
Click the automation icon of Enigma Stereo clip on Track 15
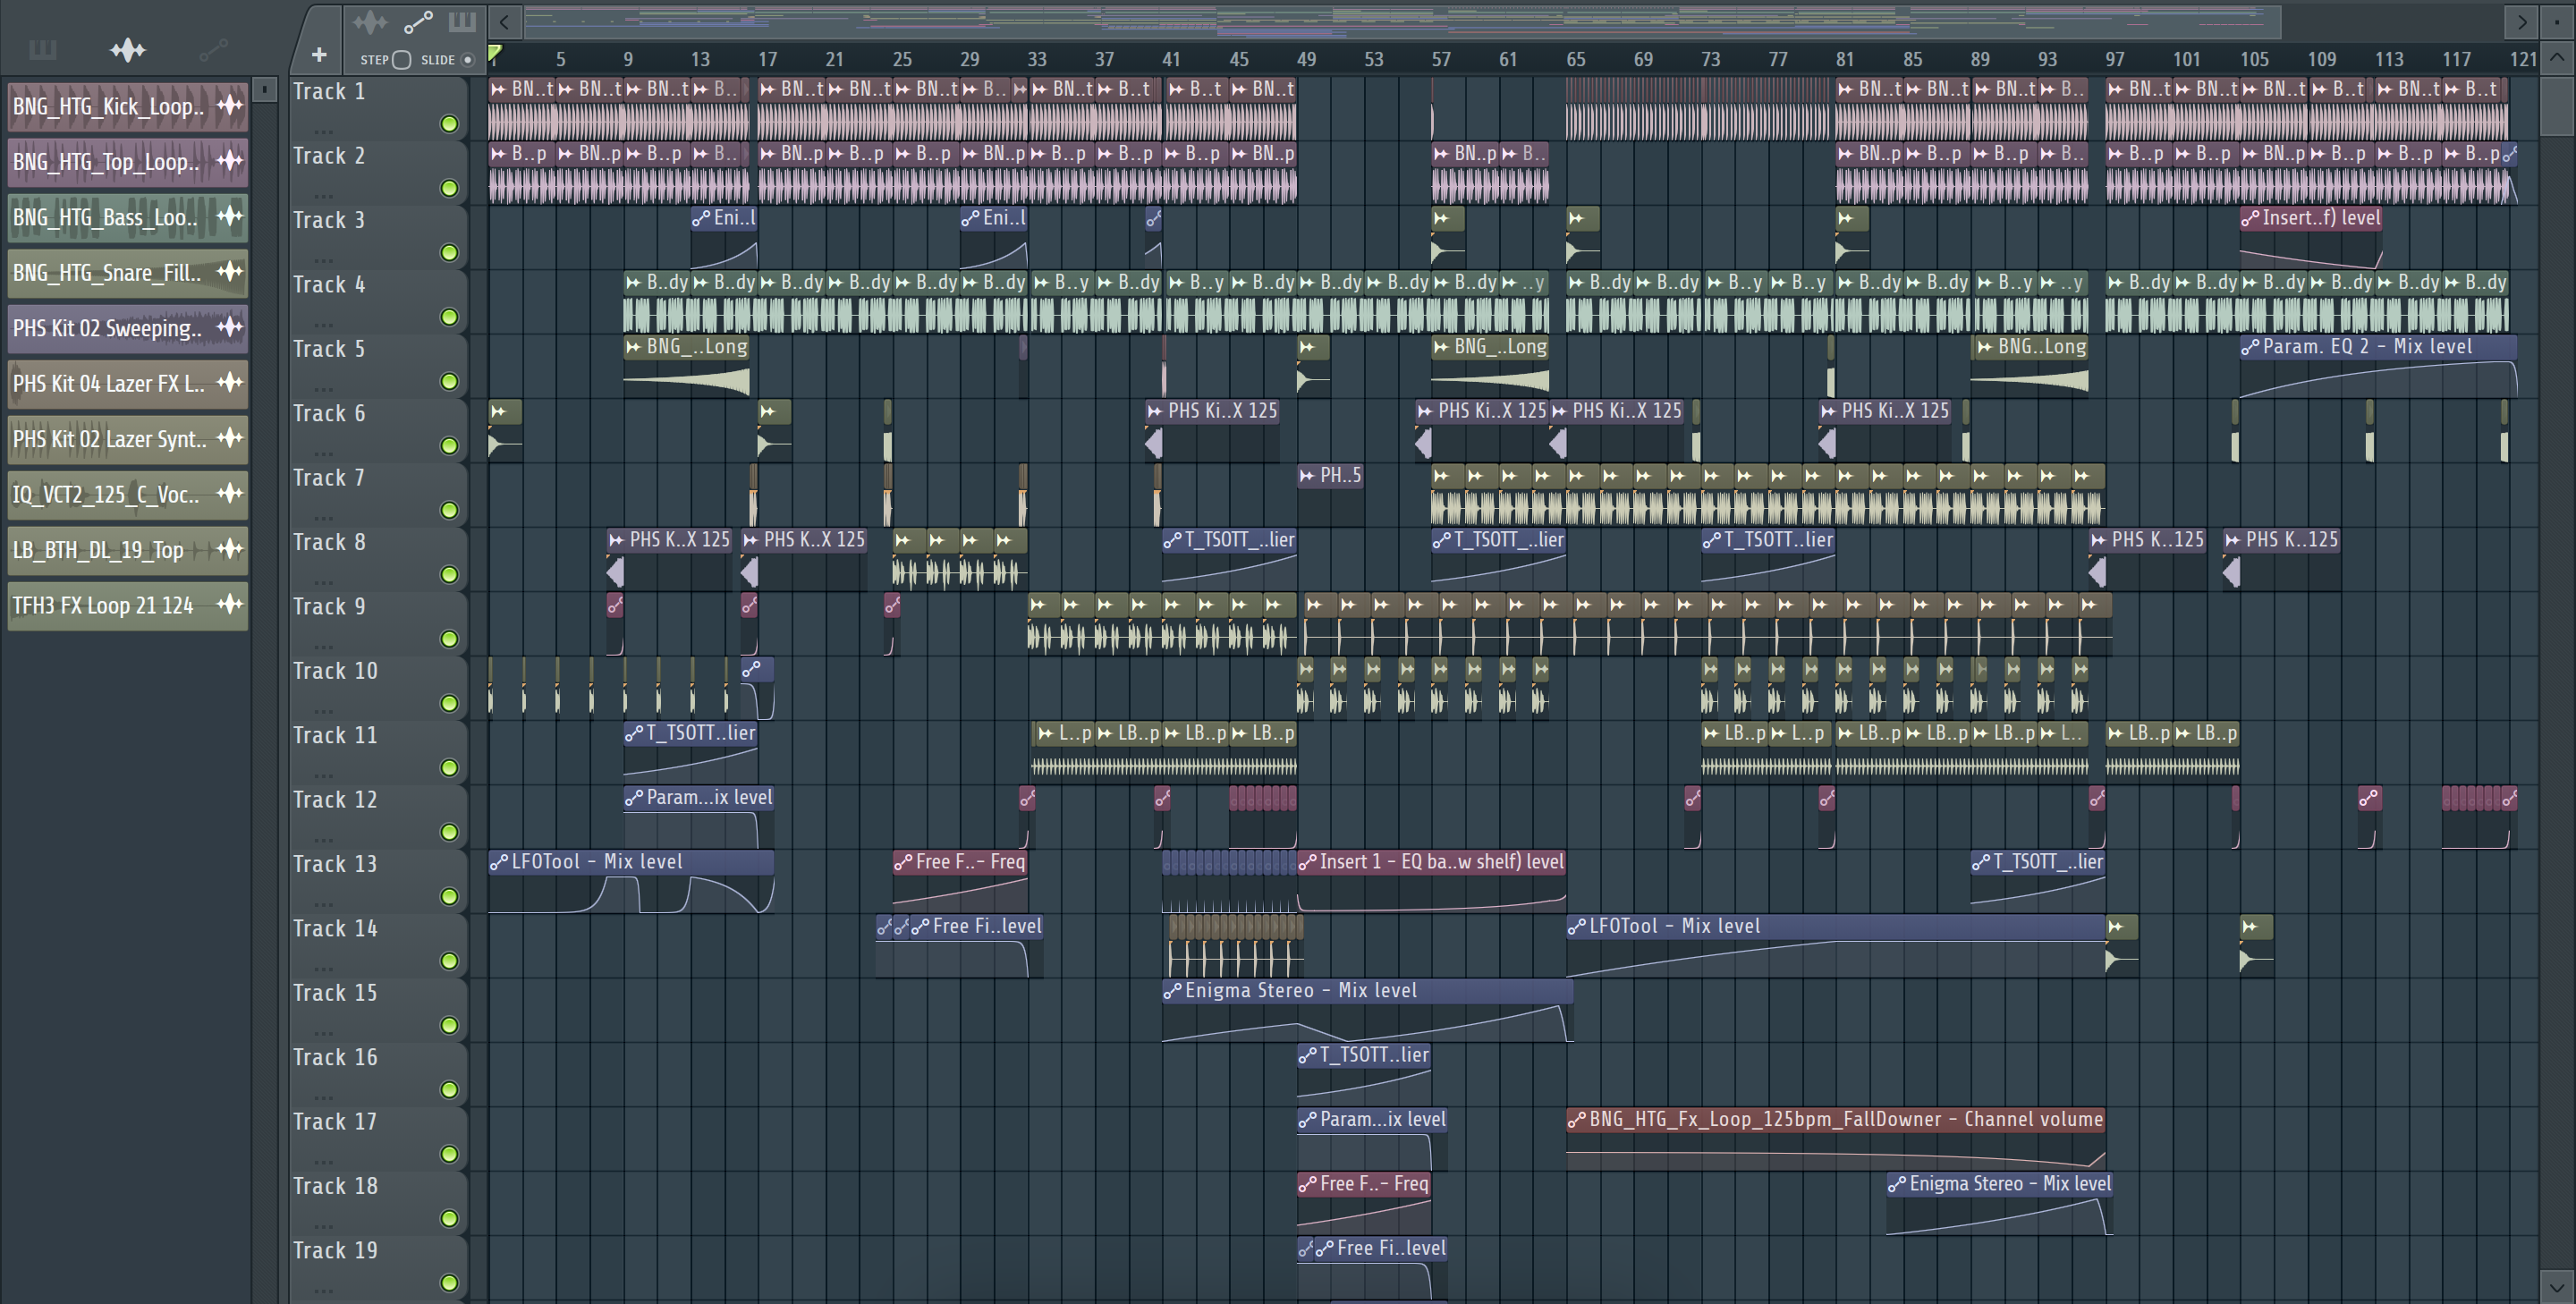tap(1172, 991)
